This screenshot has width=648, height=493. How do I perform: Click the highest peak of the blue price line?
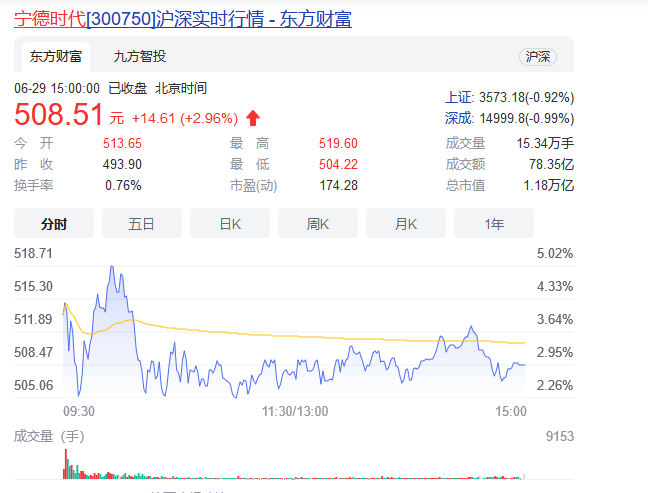click(110, 267)
